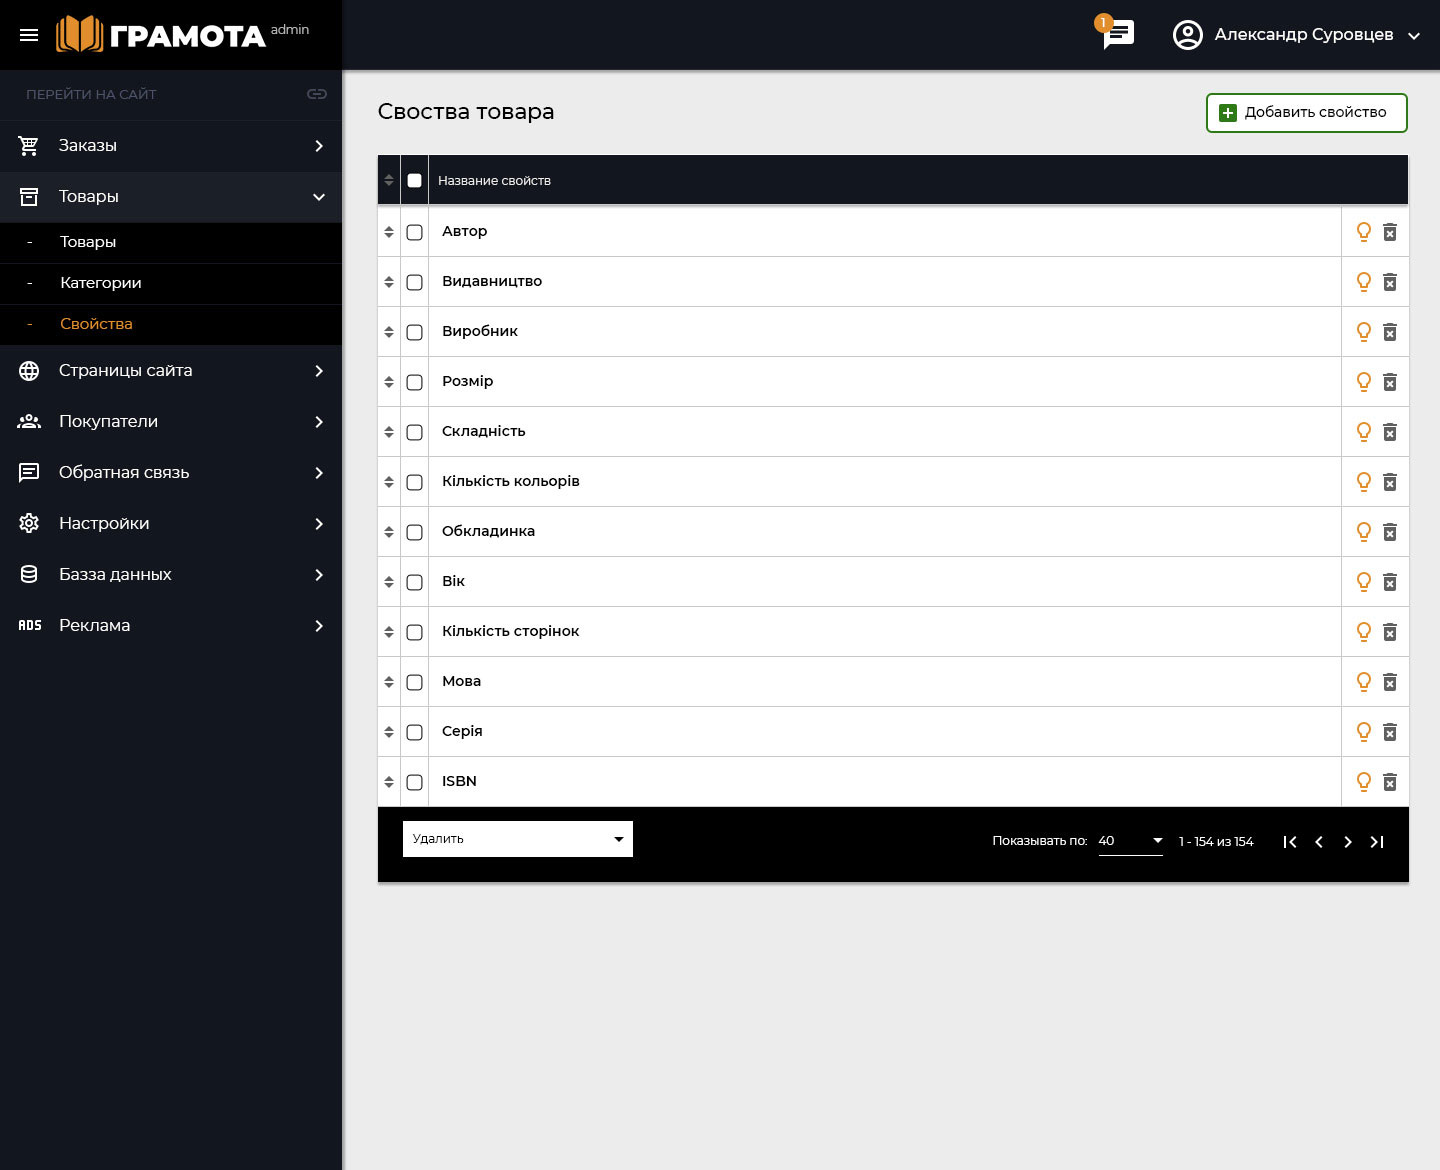Expand the Реклама chevron

tap(319, 626)
